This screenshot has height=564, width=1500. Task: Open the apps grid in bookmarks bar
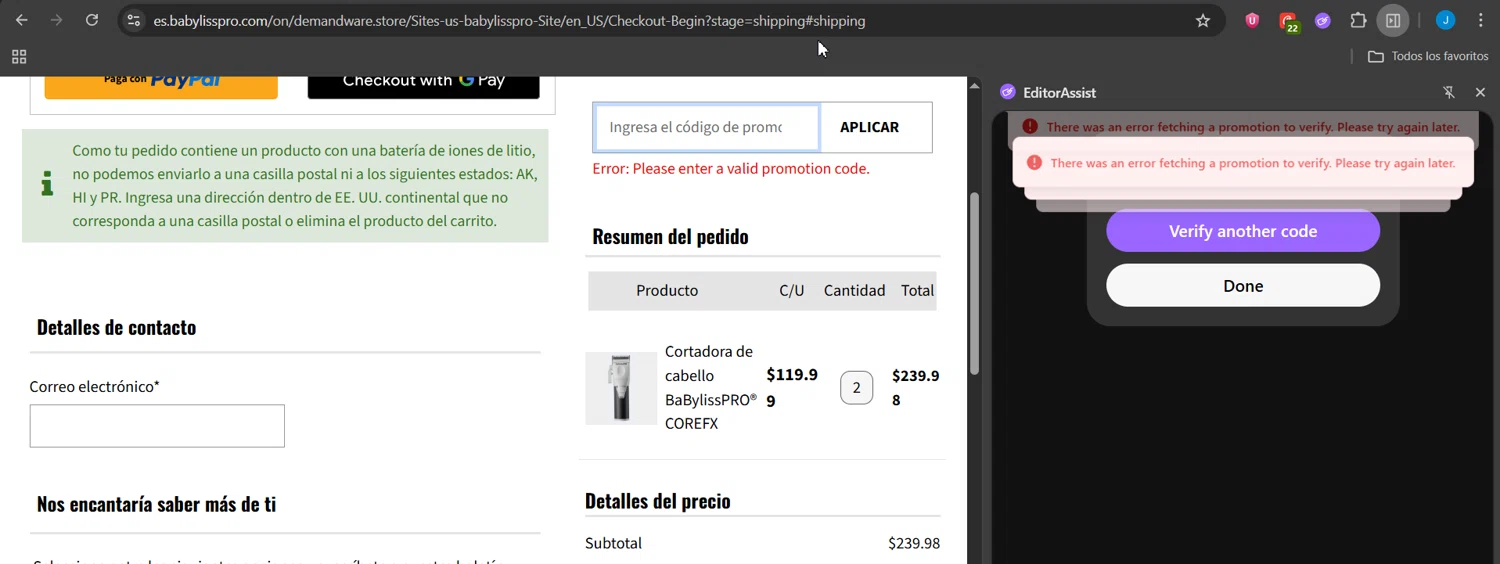(19, 57)
